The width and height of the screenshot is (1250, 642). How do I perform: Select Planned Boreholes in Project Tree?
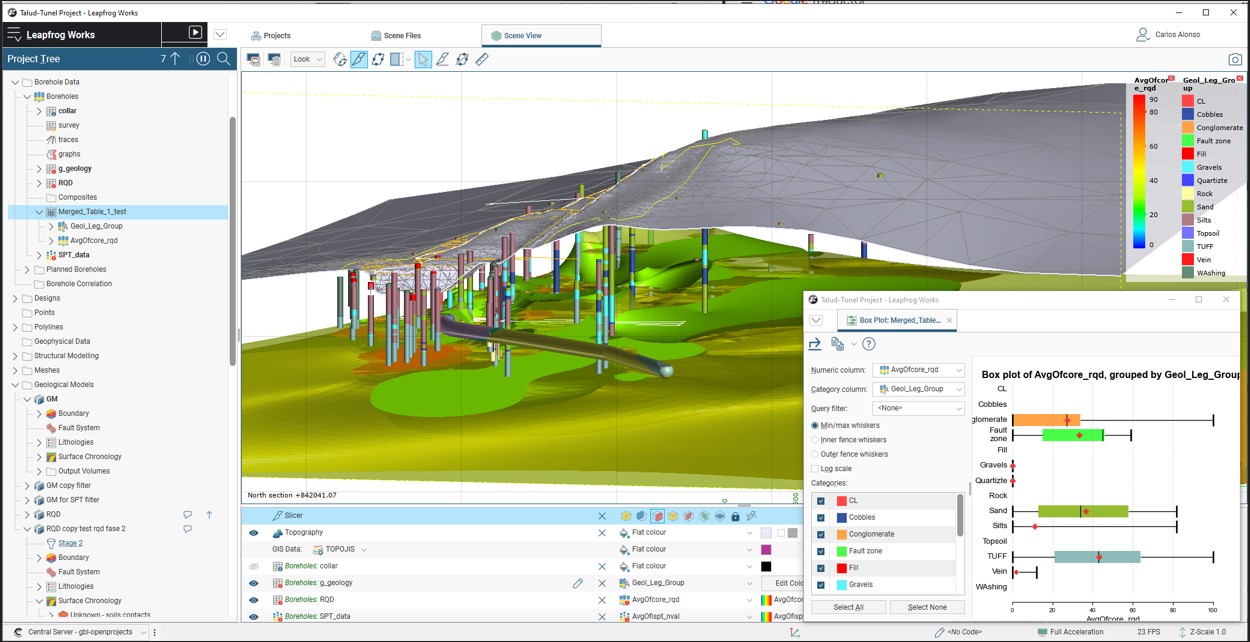[76, 269]
